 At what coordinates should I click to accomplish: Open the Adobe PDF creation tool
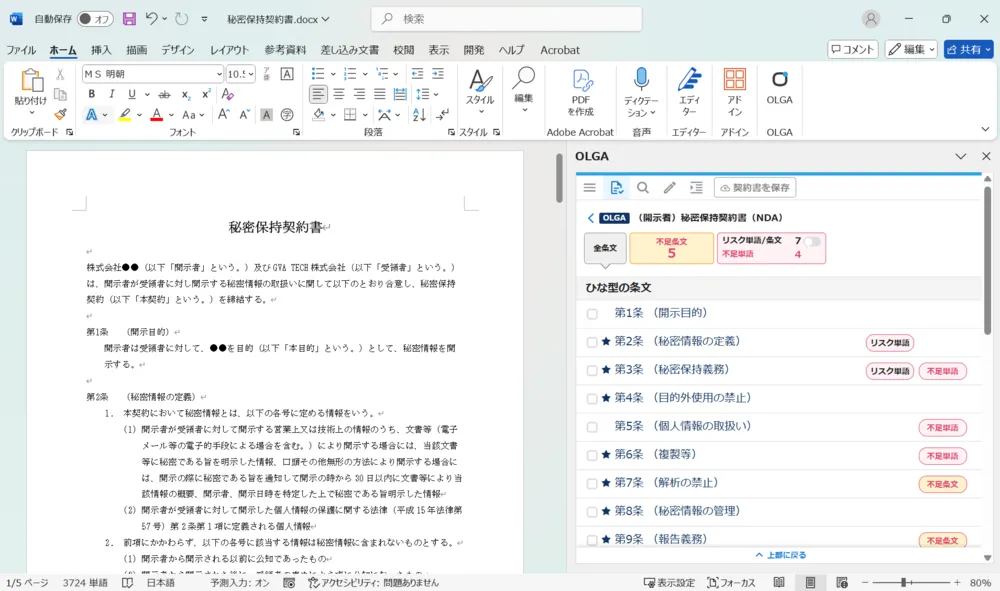pyautogui.click(x=581, y=92)
